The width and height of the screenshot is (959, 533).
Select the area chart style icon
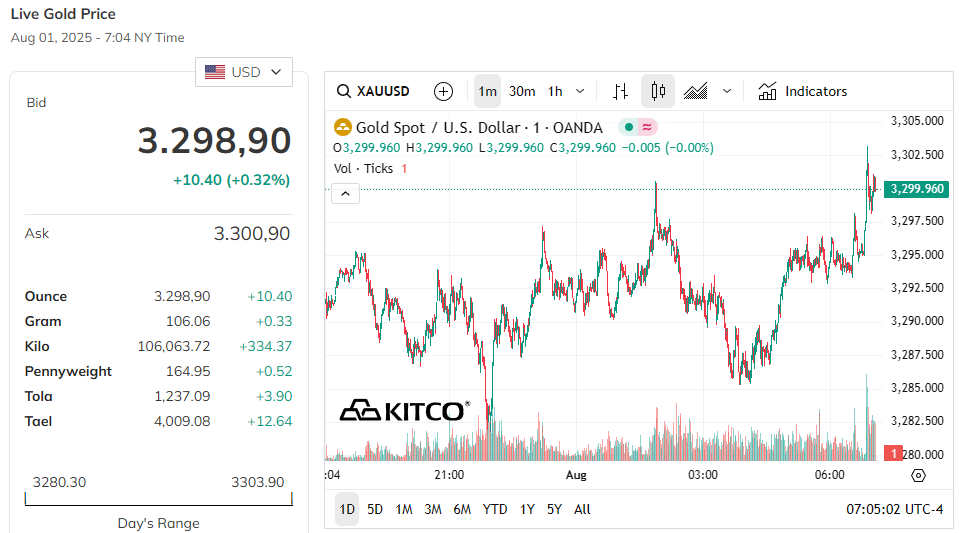point(695,91)
